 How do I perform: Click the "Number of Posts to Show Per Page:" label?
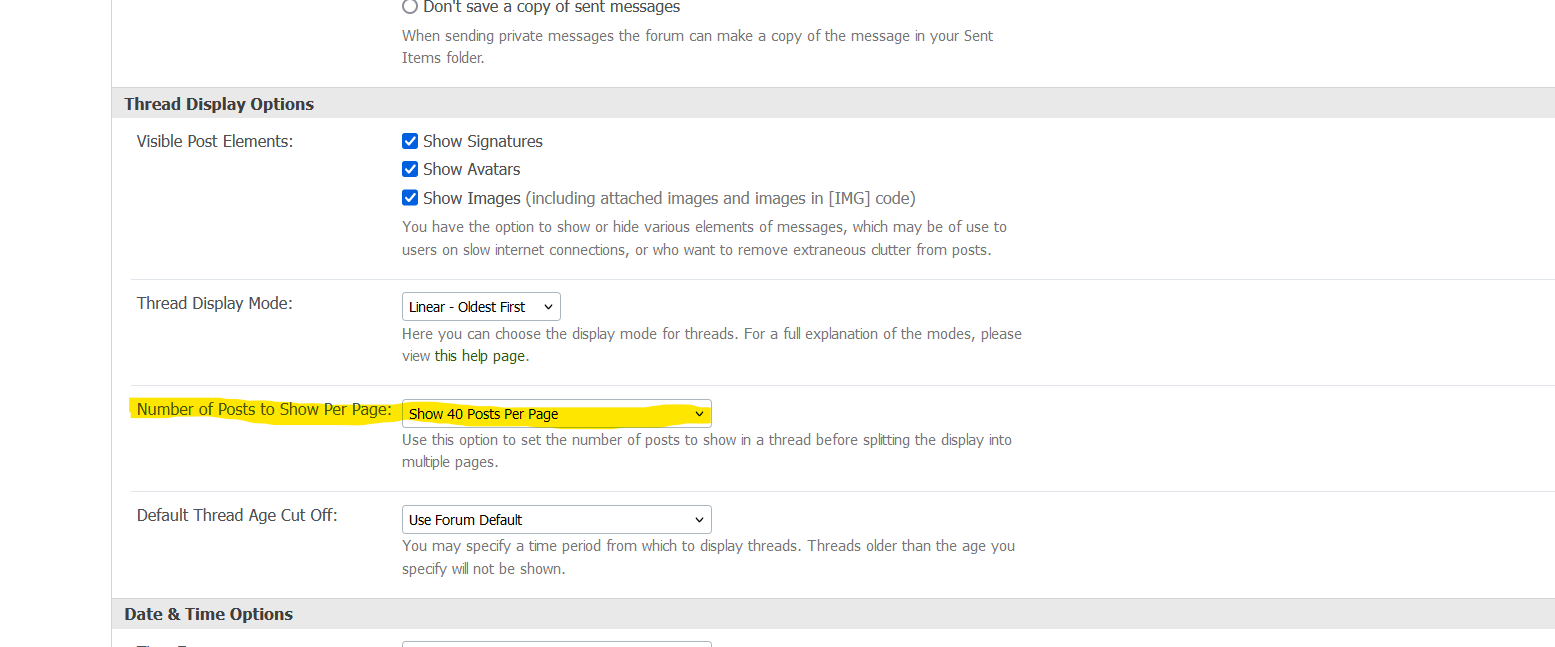[264, 409]
